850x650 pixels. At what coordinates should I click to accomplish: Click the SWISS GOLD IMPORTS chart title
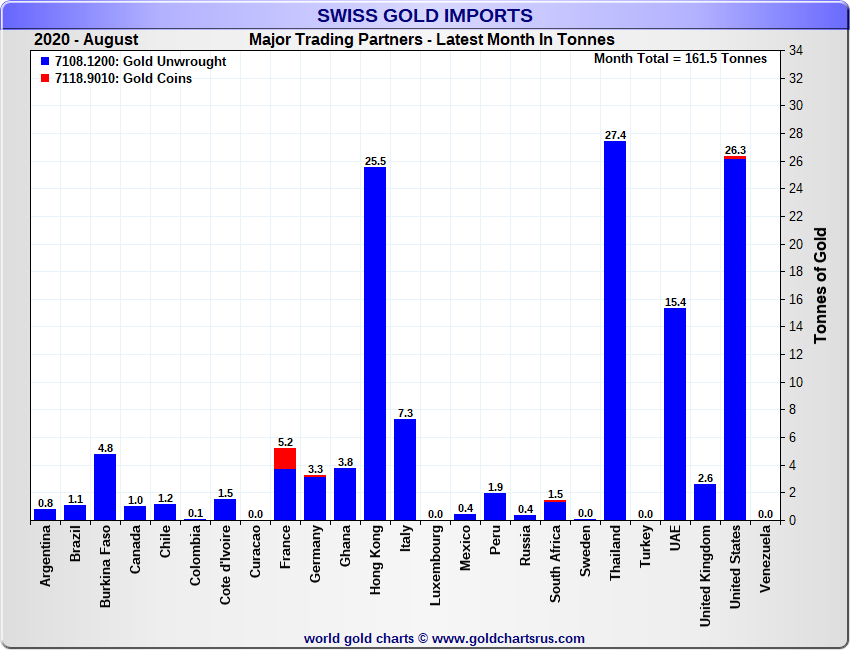tap(425, 16)
